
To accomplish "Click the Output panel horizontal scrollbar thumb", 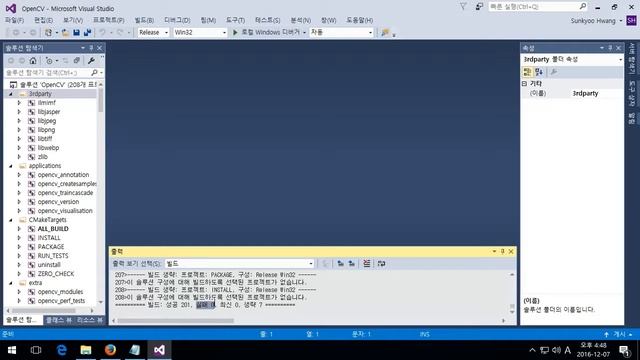I will (x=176, y=321).
